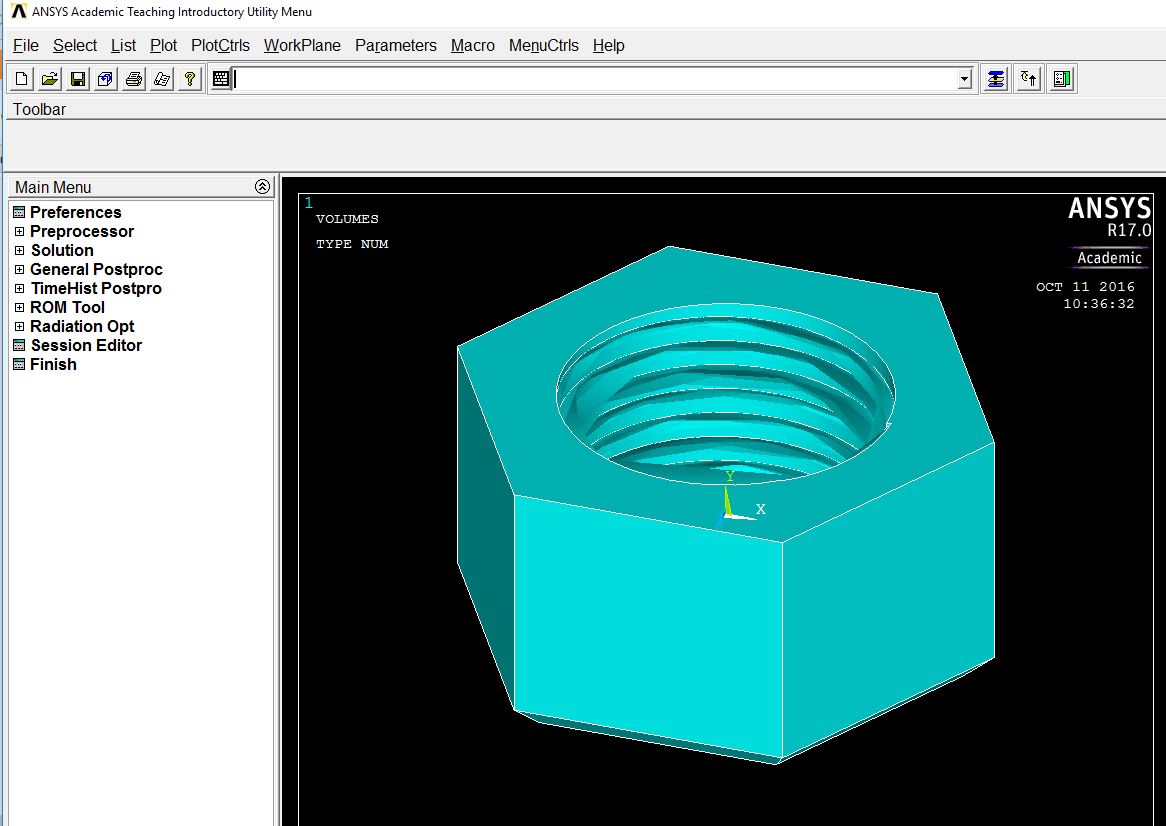Collapse the Main Menu panel chevron

[x=262, y=186]
